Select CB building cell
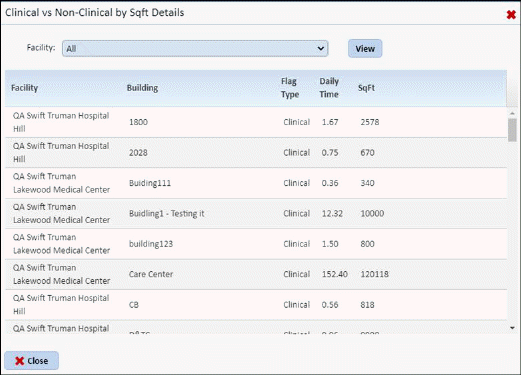Image resolution: width=521 pixels, height=375 pixels. coord(134,305)
